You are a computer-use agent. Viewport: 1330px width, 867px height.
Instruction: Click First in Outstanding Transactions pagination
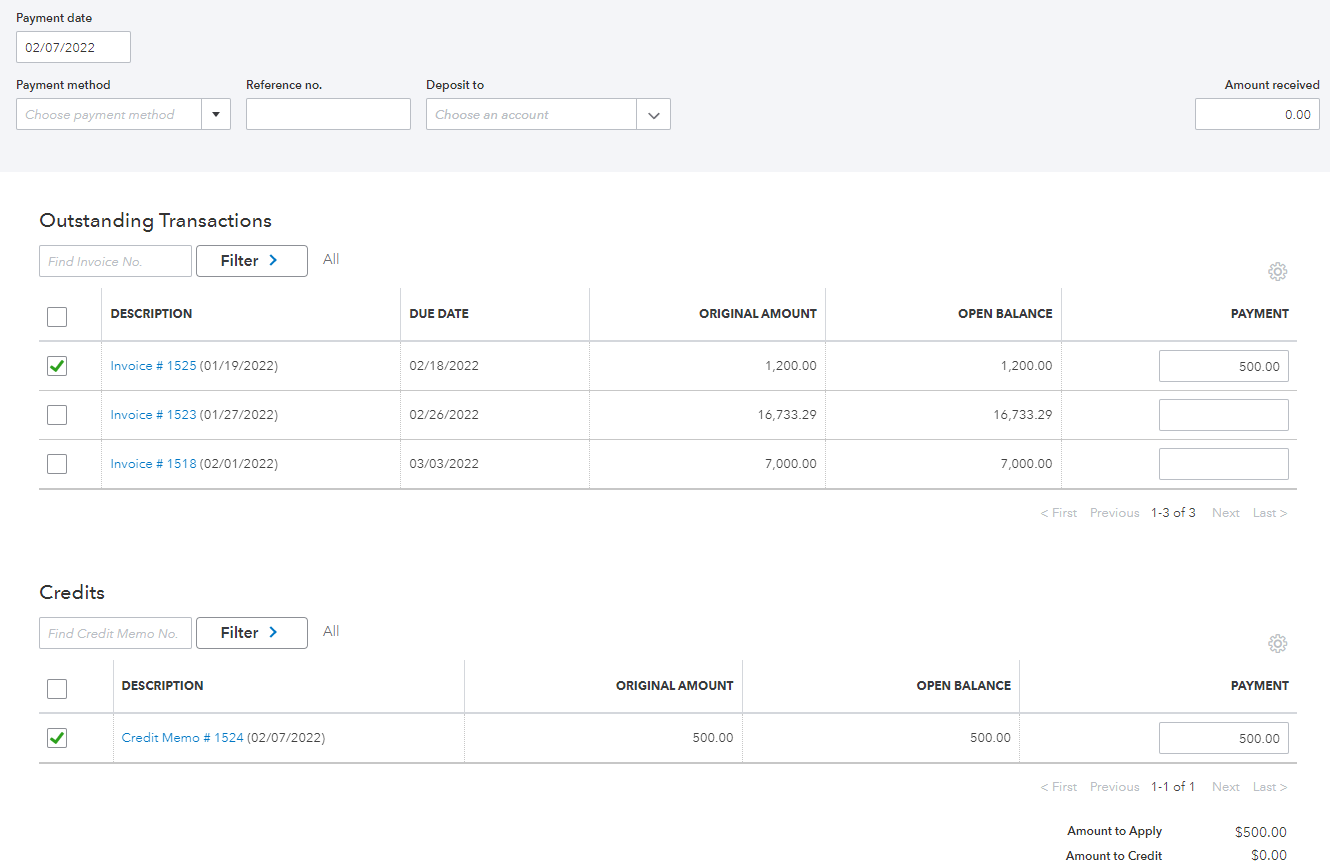[x=1058, y=512]
